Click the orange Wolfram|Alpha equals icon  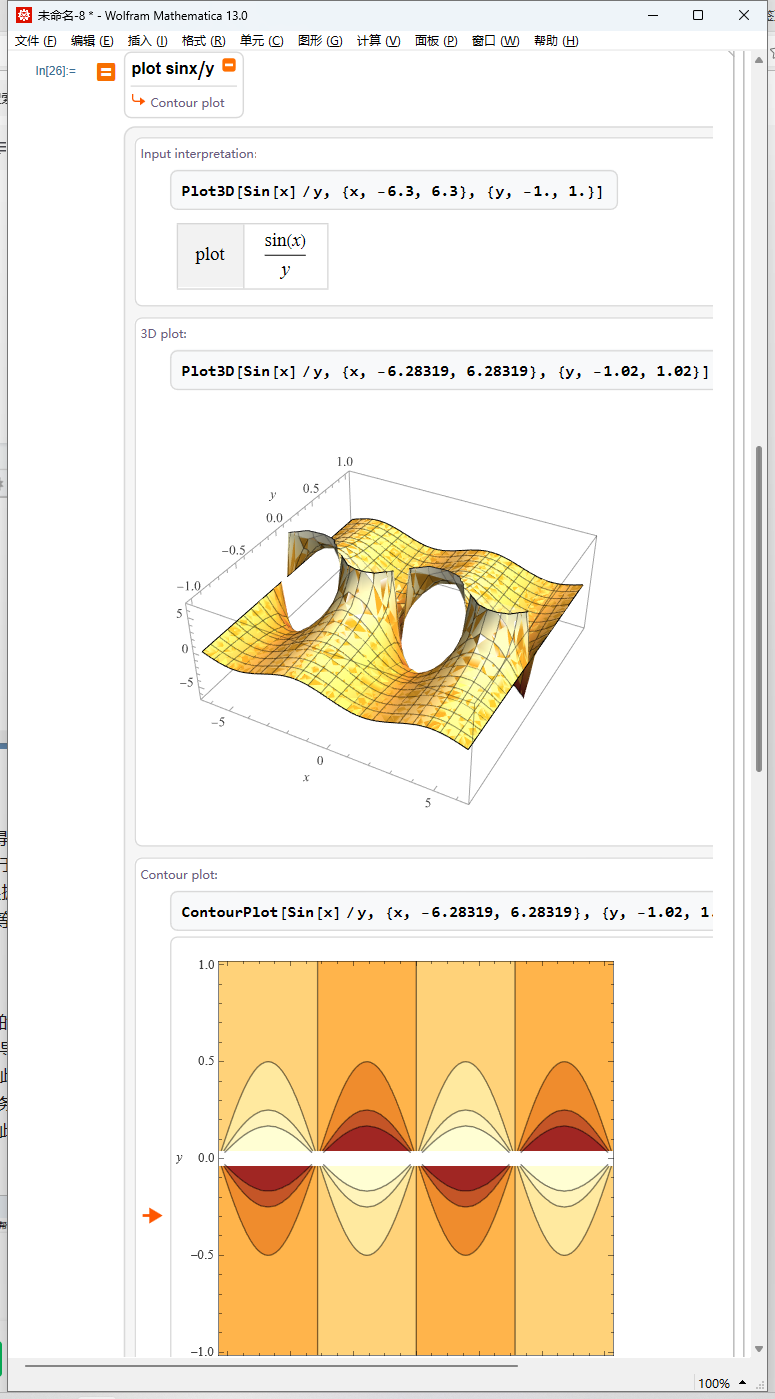(106, 72)
